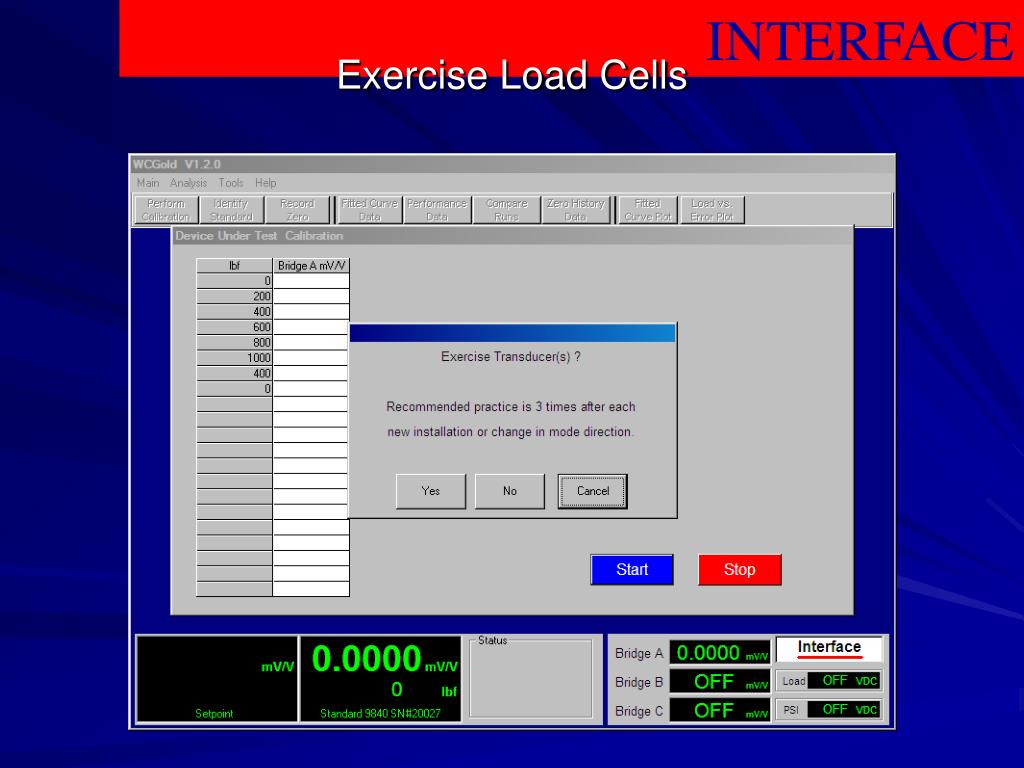Screen dimensions: 1024x768
Task: Click the Status box
Action: pos(531,679)
